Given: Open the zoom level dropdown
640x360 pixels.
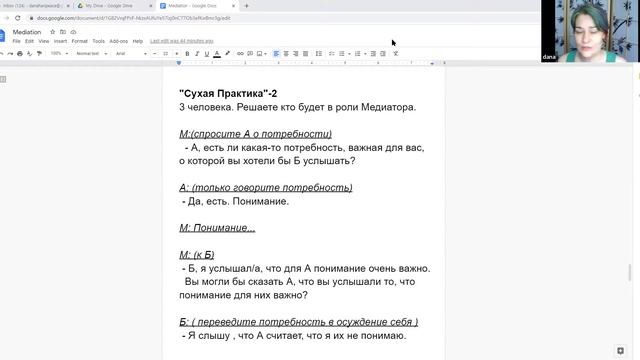Looking at the screenshot, I should 59,53.
